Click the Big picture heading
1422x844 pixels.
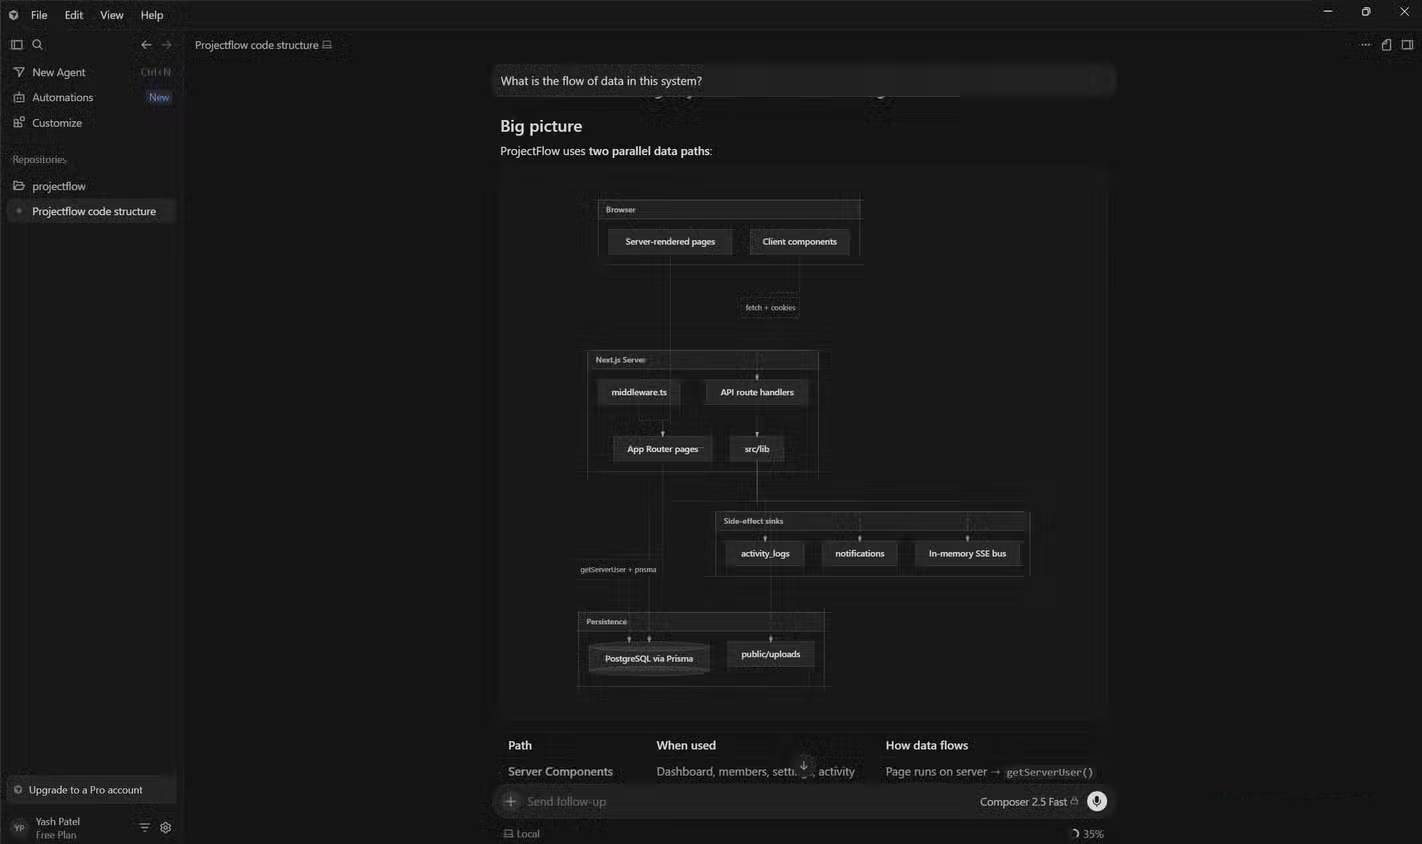pyautogui.click(x=541, y=126)
